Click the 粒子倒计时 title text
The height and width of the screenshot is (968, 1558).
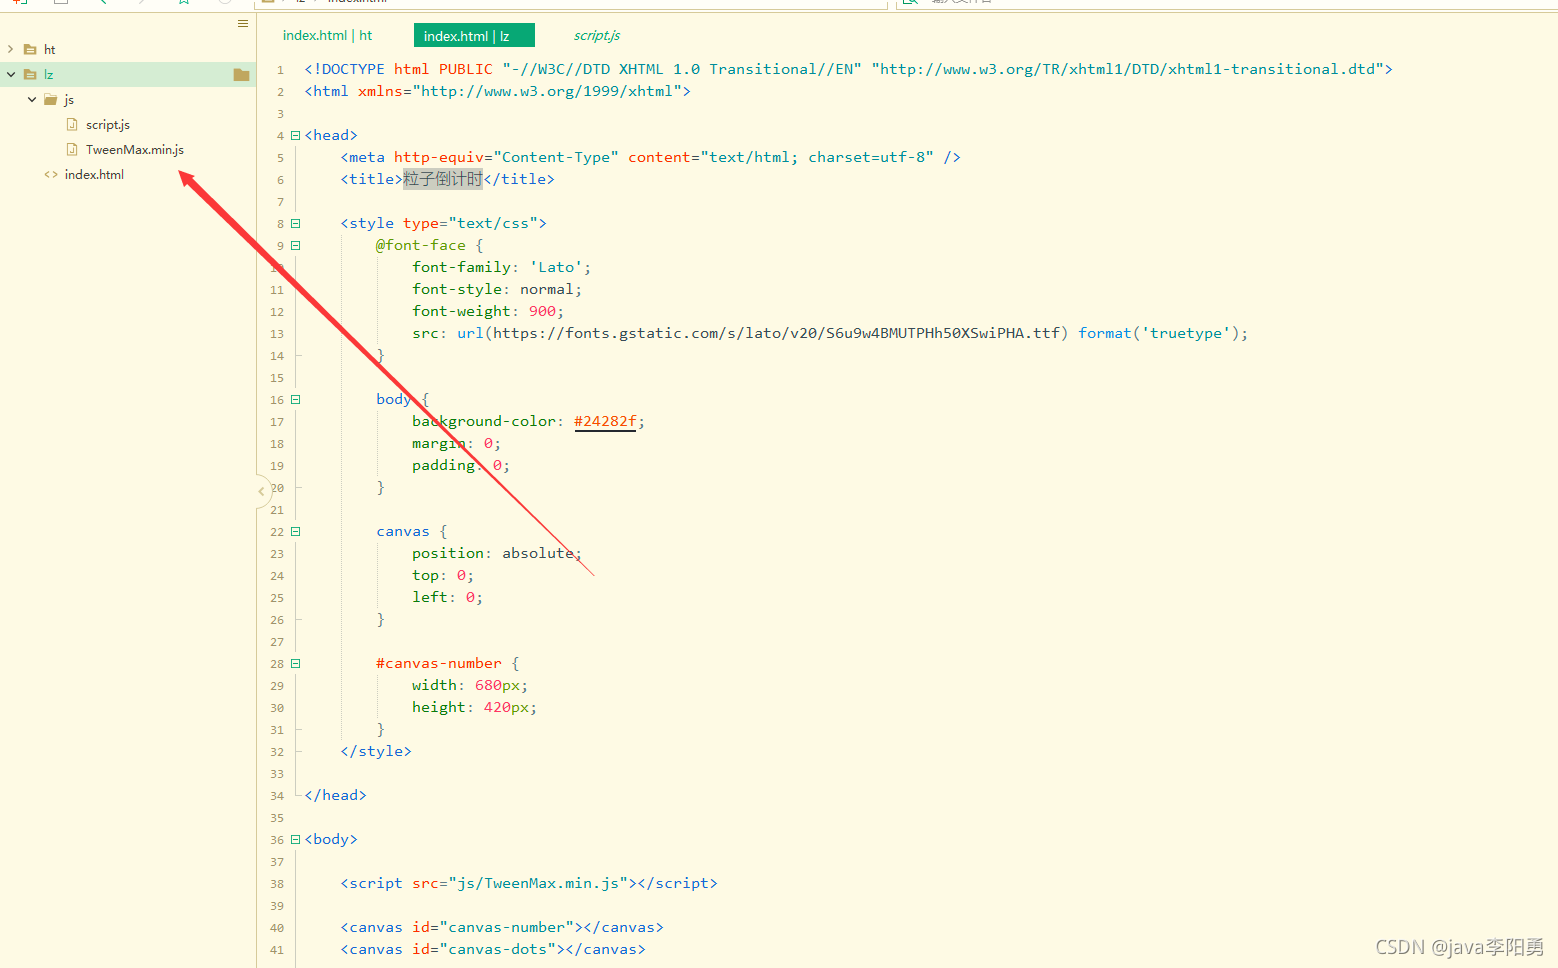443,179
